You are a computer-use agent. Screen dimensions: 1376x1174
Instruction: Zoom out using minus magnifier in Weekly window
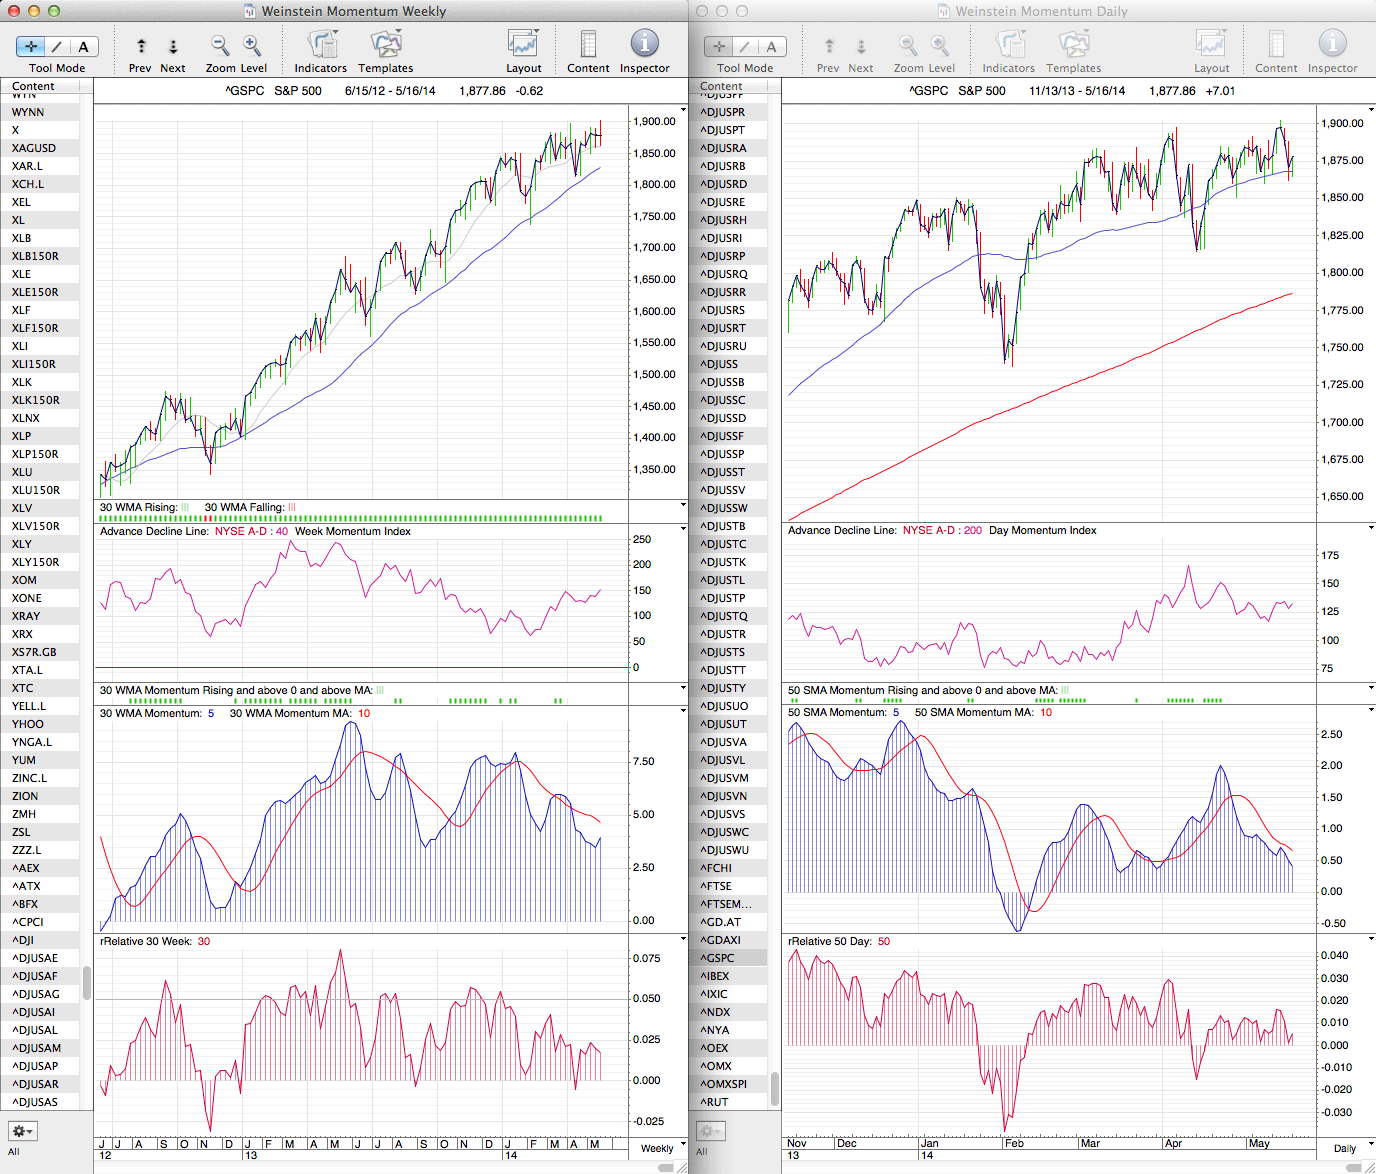click(220, 46)
